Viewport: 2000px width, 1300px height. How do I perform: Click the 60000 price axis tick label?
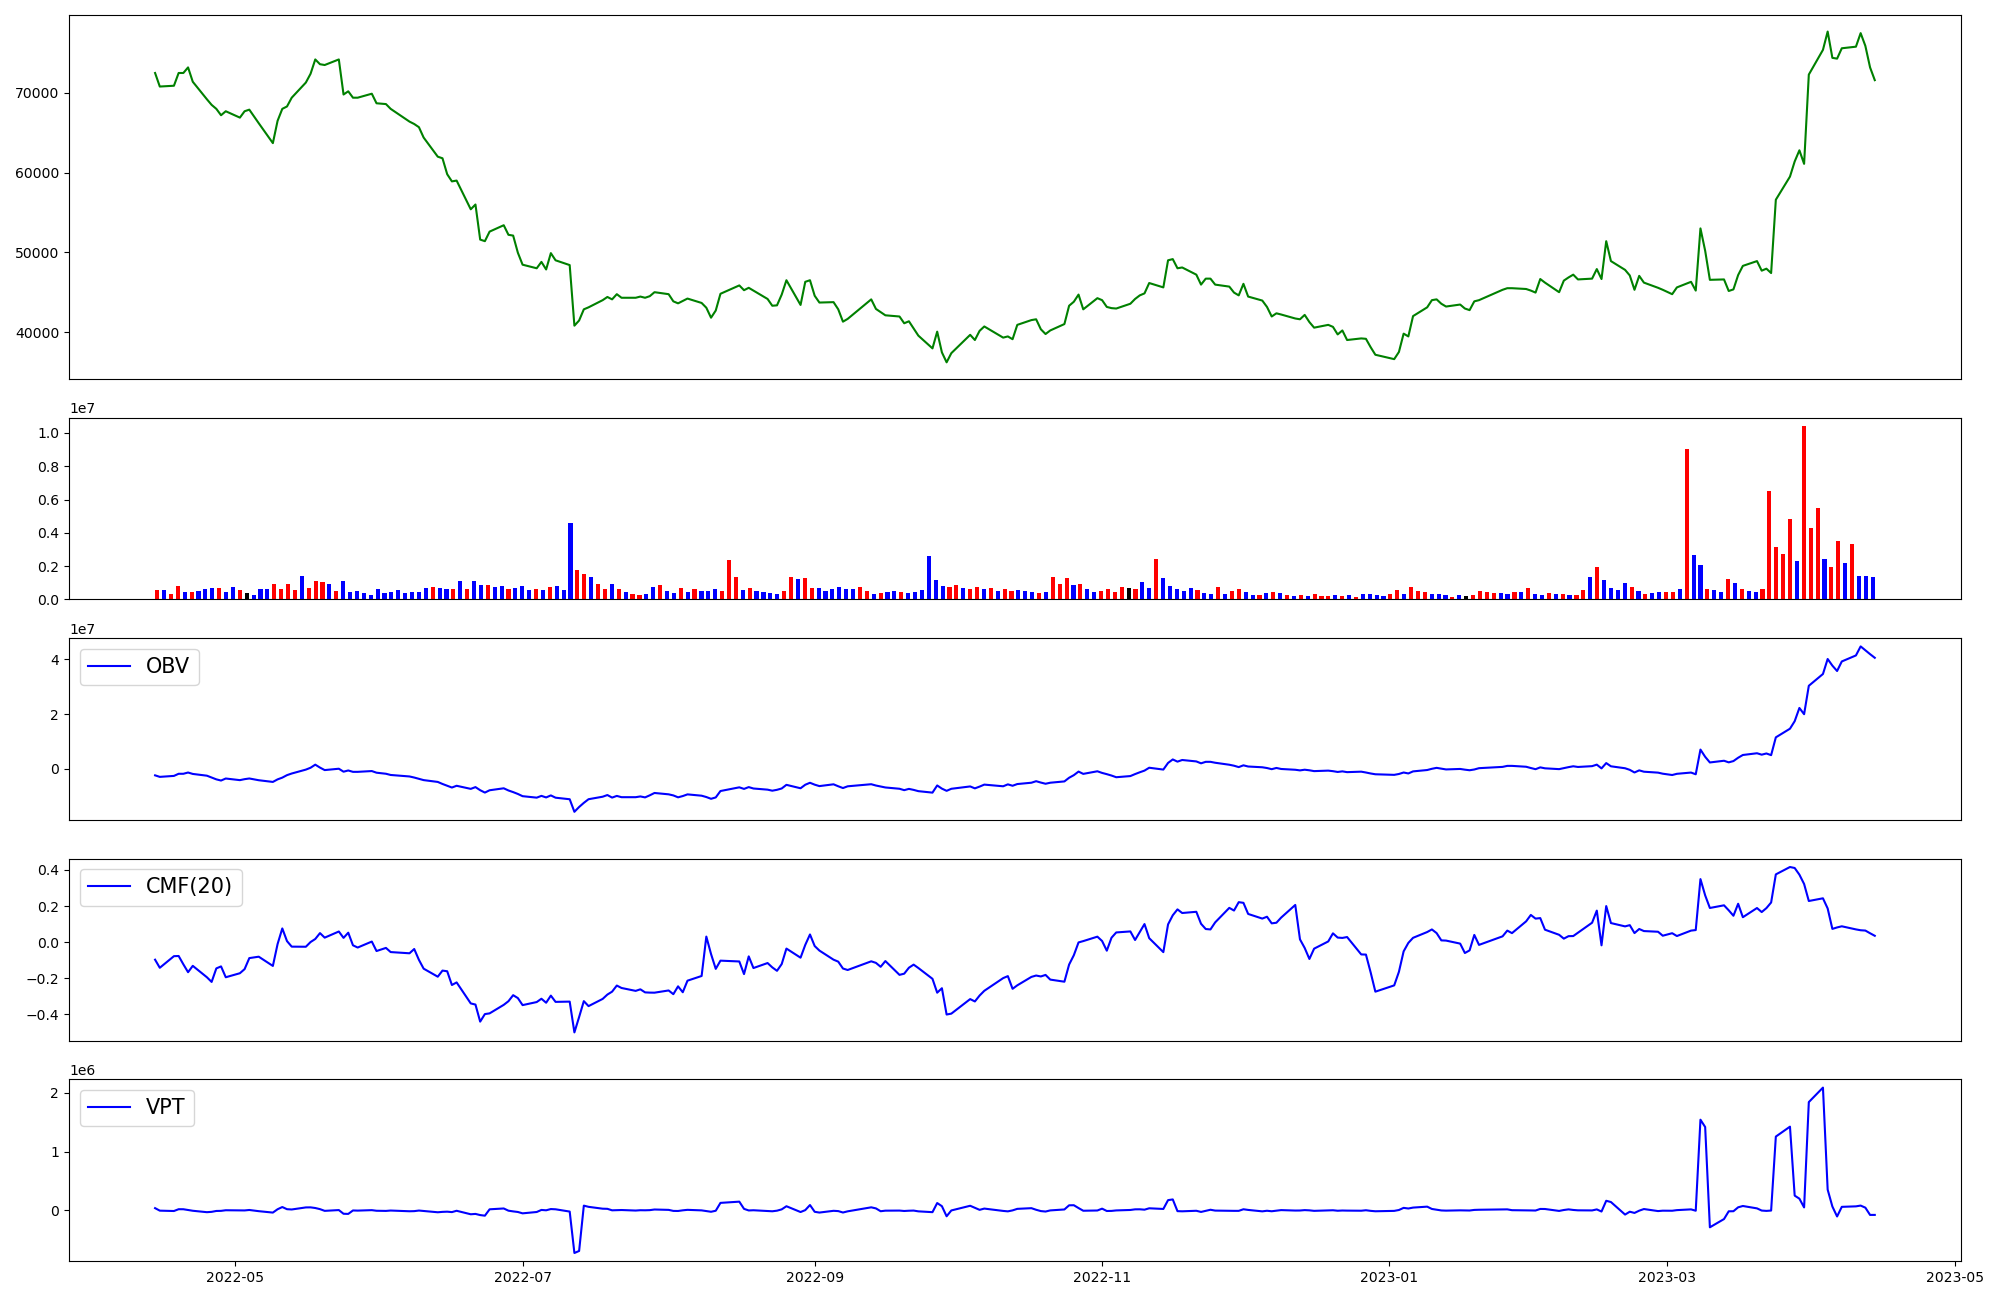(38, 173)
